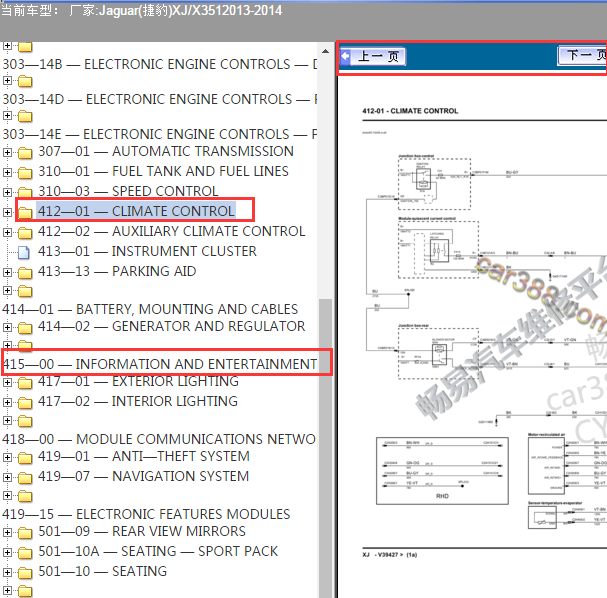The width and height of the screenshot is (607, 598).
Task: Go to next page with 下一页 button
Action: point(582,55)
